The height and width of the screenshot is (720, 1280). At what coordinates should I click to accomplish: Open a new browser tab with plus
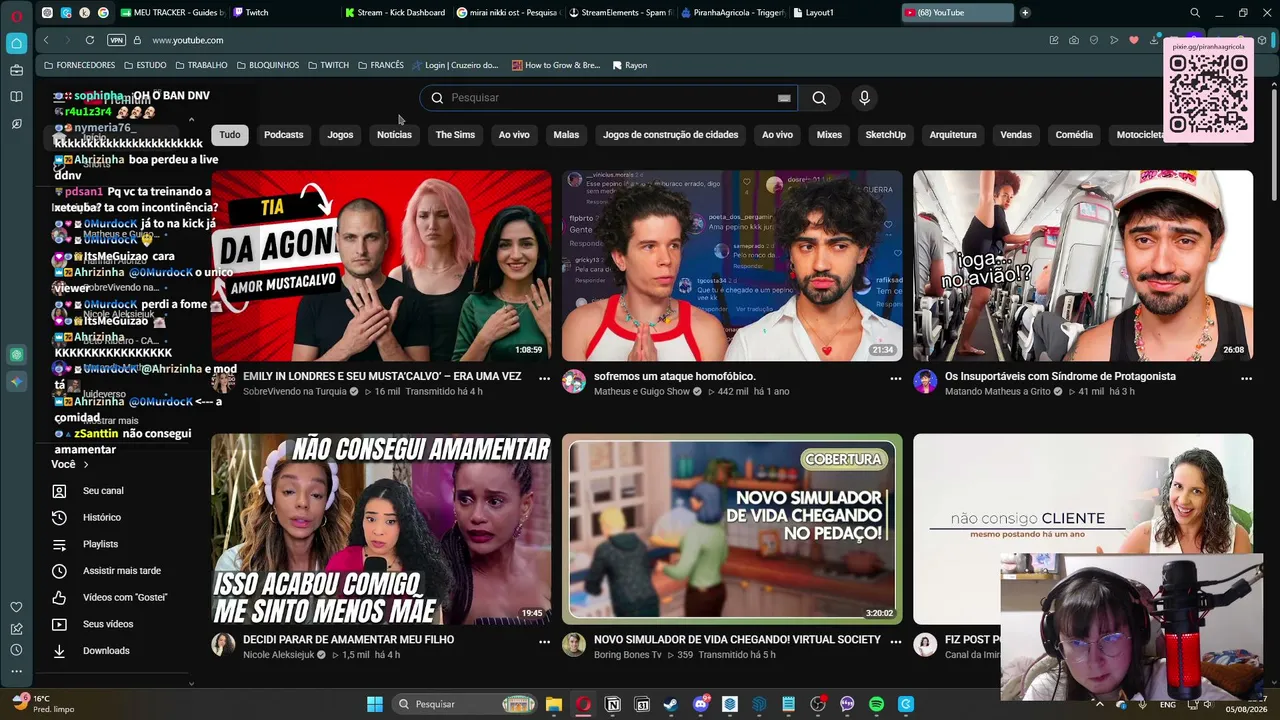click(1025, 13)
